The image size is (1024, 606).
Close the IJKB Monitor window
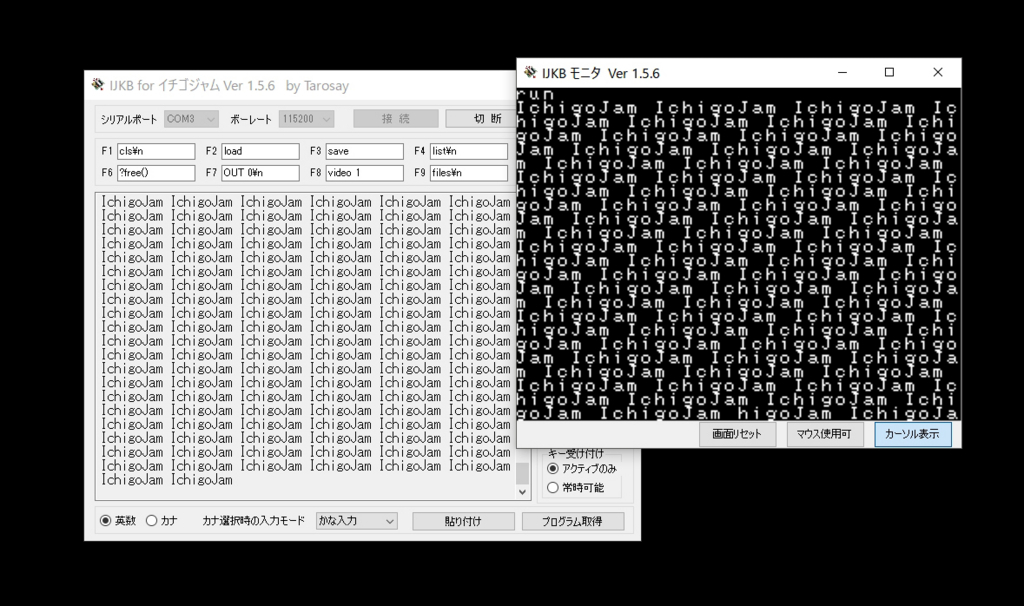coord(938,72)
